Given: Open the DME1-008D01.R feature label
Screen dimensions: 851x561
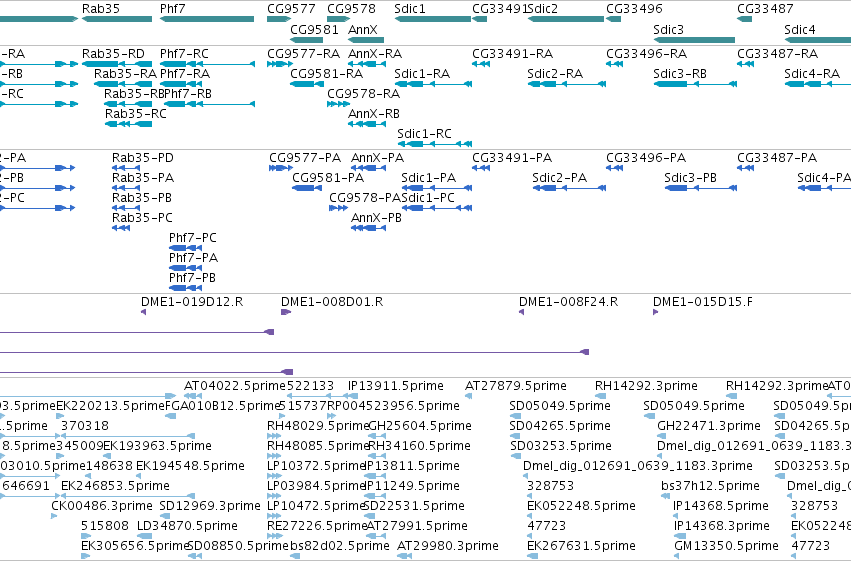Looking at the screenshot, I should tap(332, 302).
